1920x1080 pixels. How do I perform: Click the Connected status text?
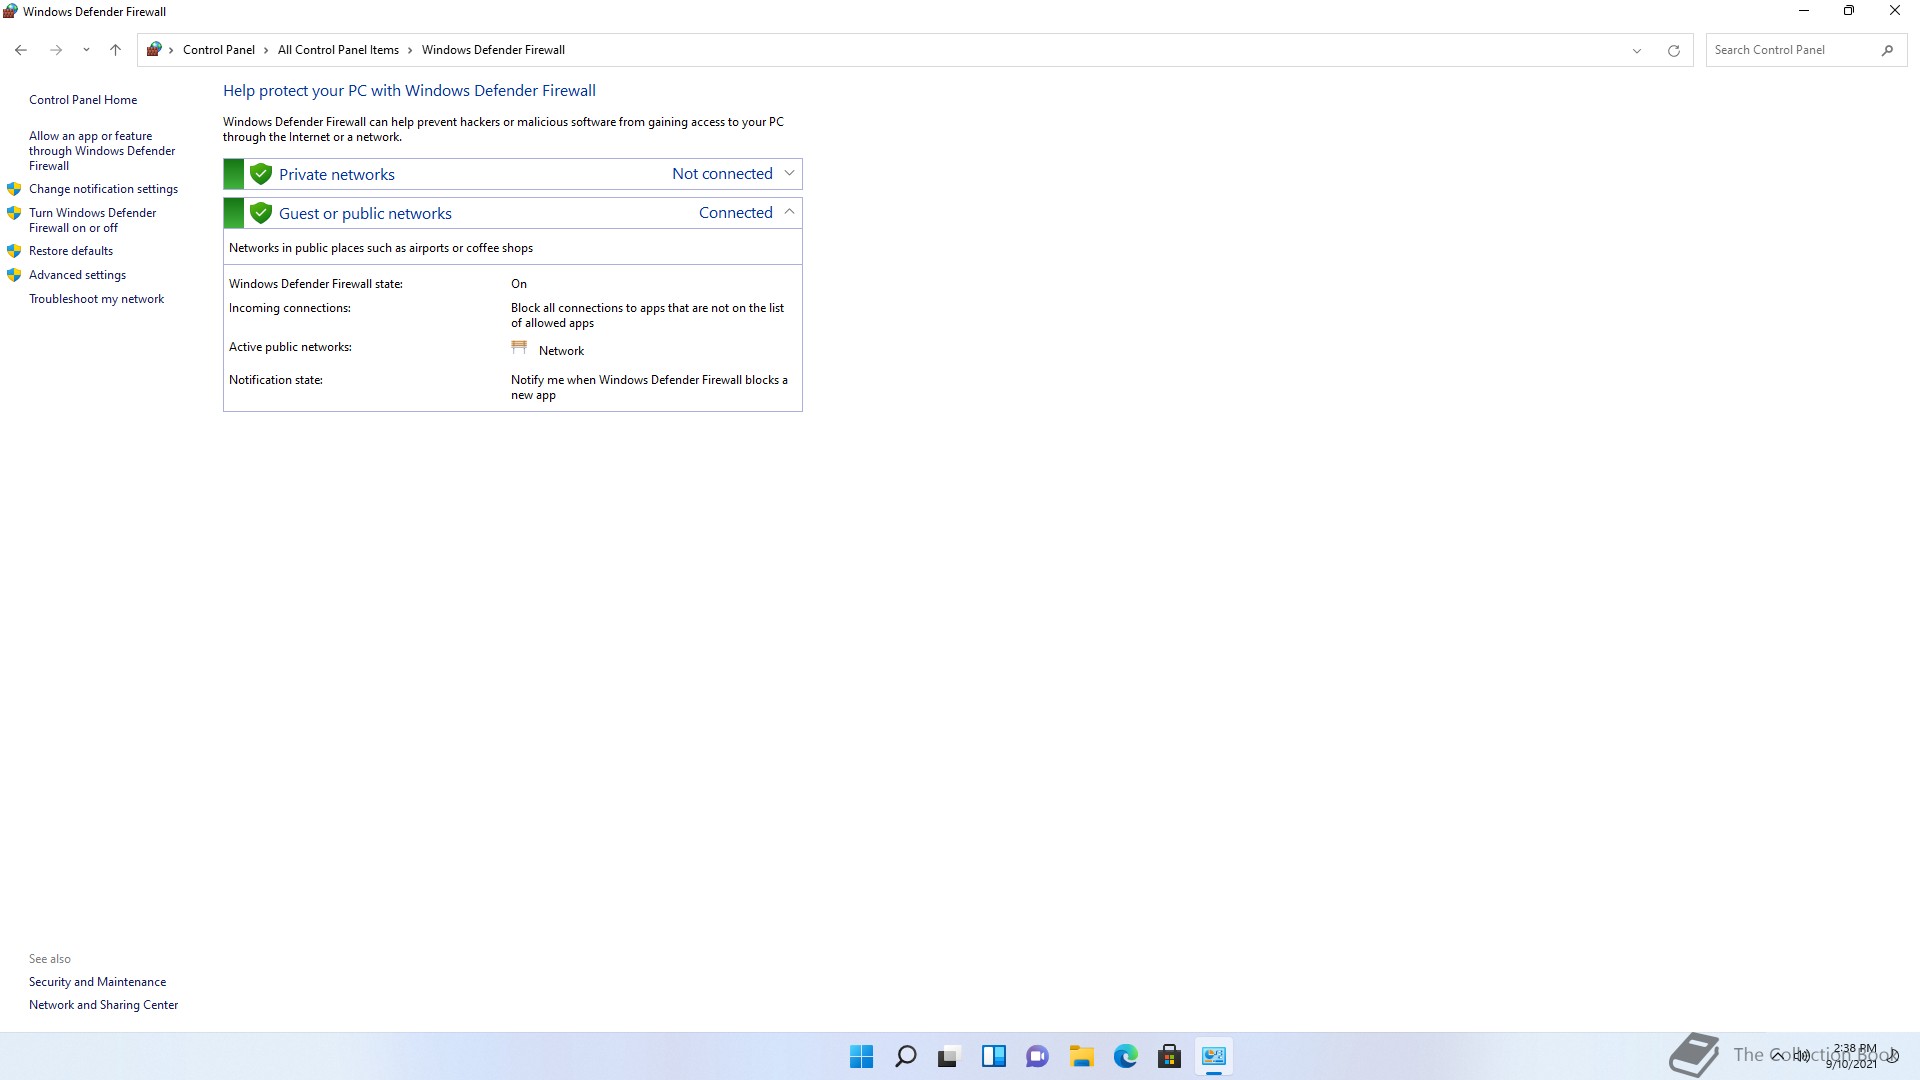(736, 213)
